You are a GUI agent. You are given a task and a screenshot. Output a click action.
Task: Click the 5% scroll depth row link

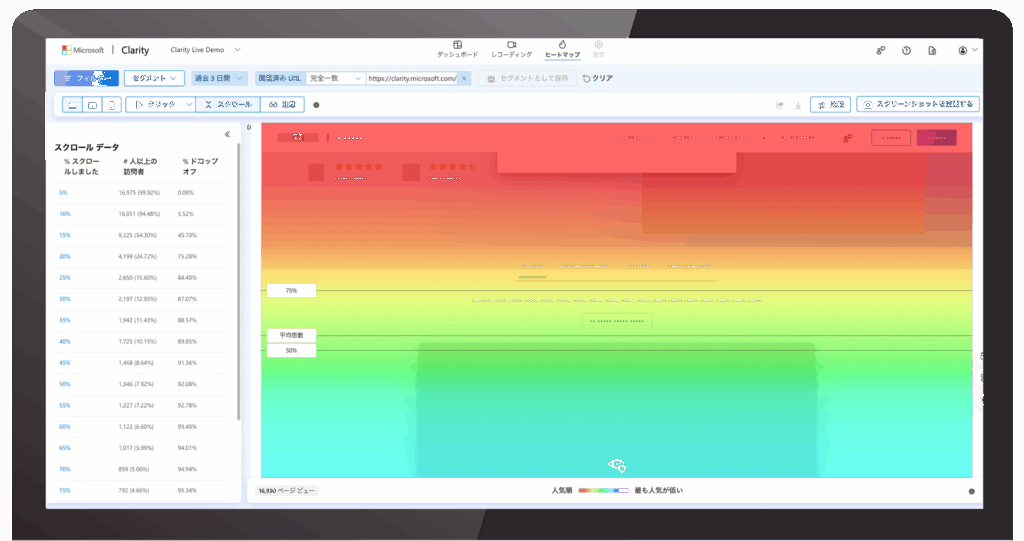click(63, 193)
